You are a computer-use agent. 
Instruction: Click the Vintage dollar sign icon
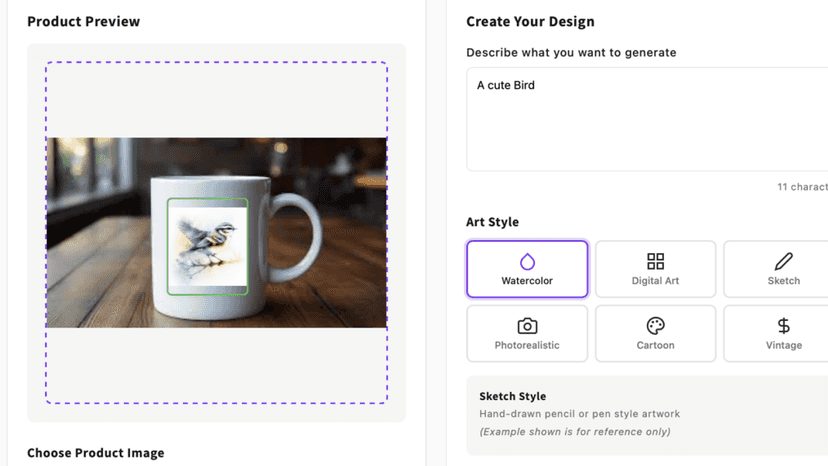(784, 326)
